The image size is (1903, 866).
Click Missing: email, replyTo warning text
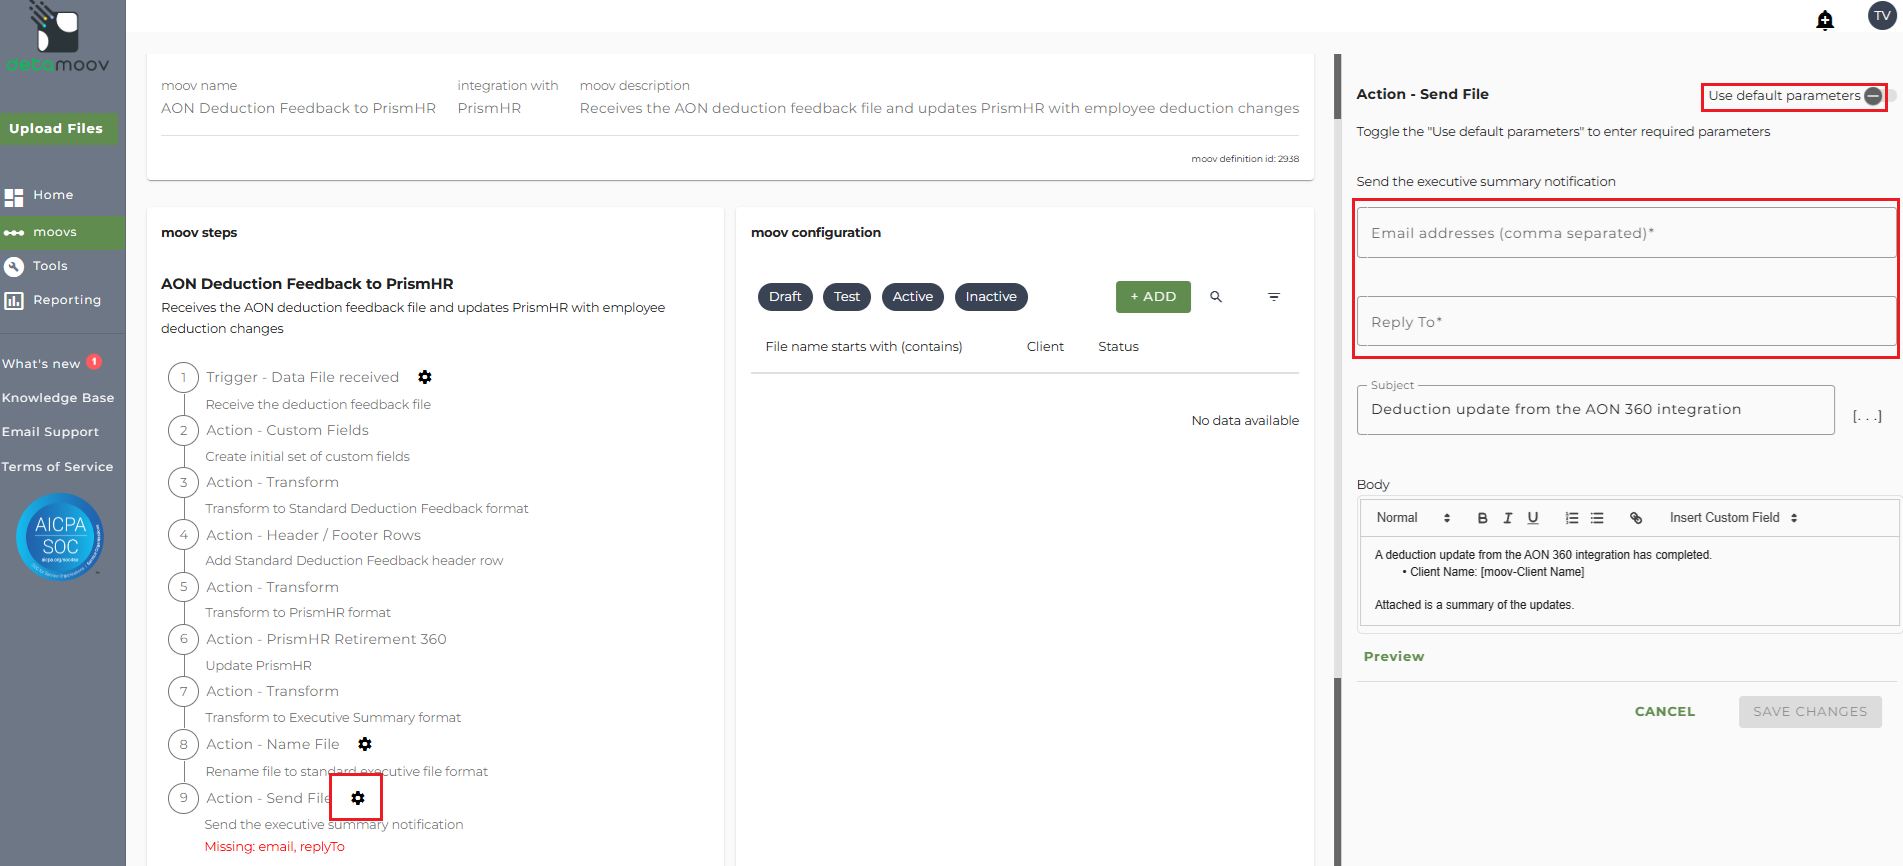(x=275, y=847)
